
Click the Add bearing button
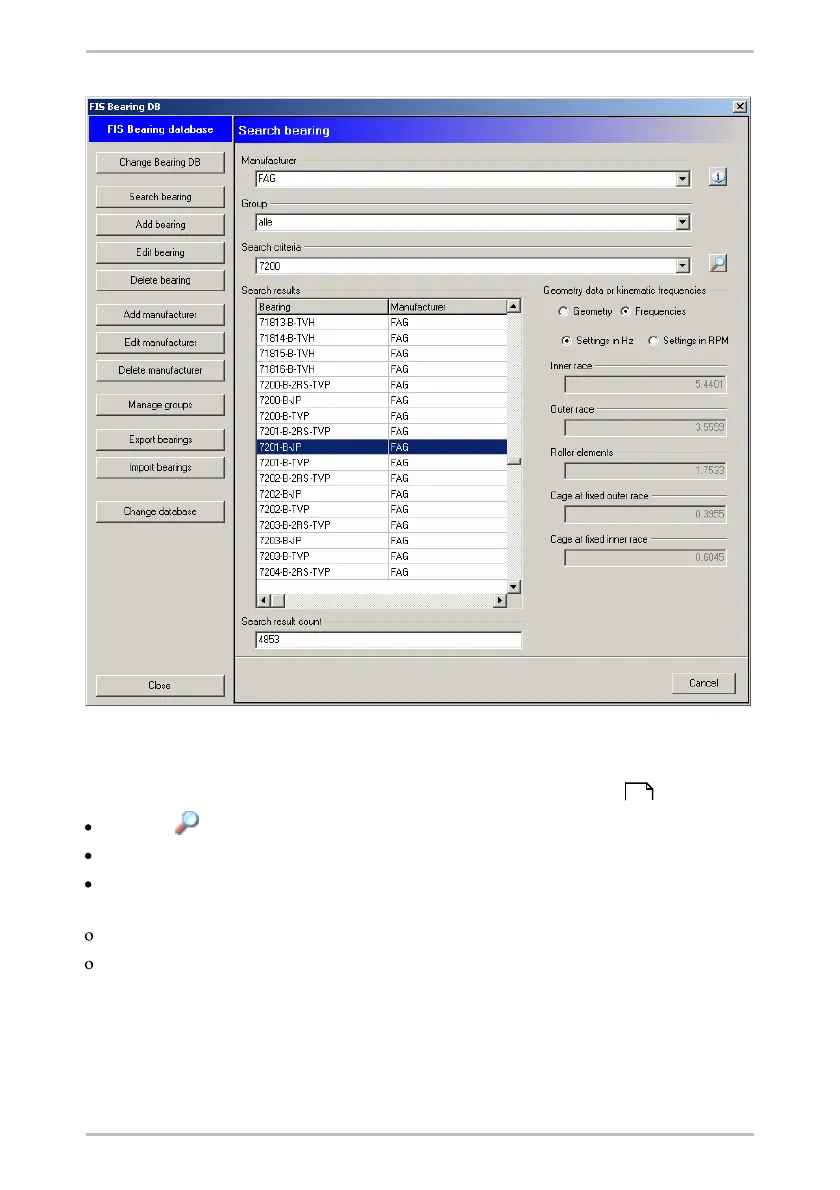click(160, 225)
